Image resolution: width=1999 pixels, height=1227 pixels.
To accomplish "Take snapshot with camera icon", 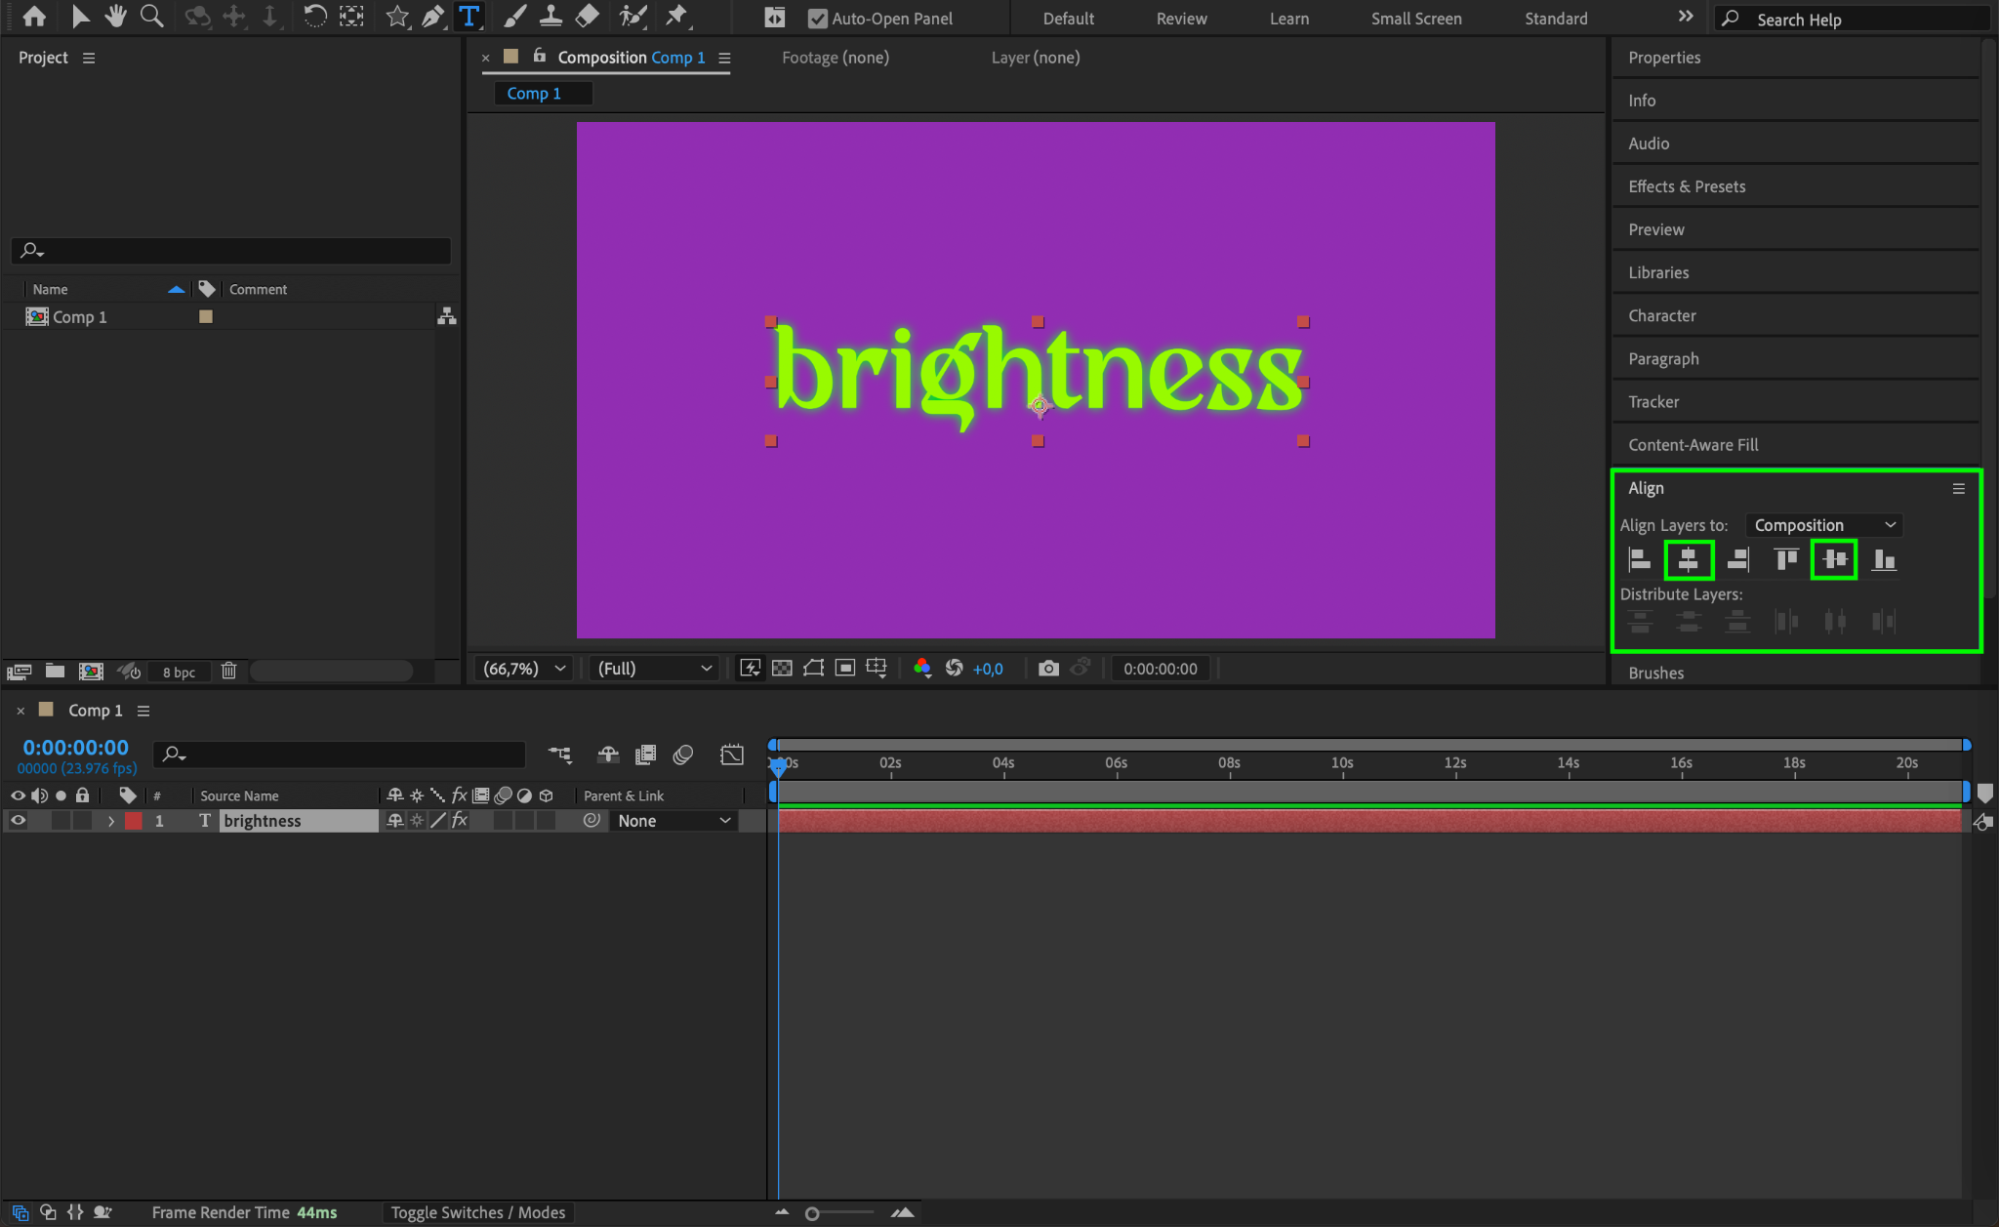I will [1047, 668].
